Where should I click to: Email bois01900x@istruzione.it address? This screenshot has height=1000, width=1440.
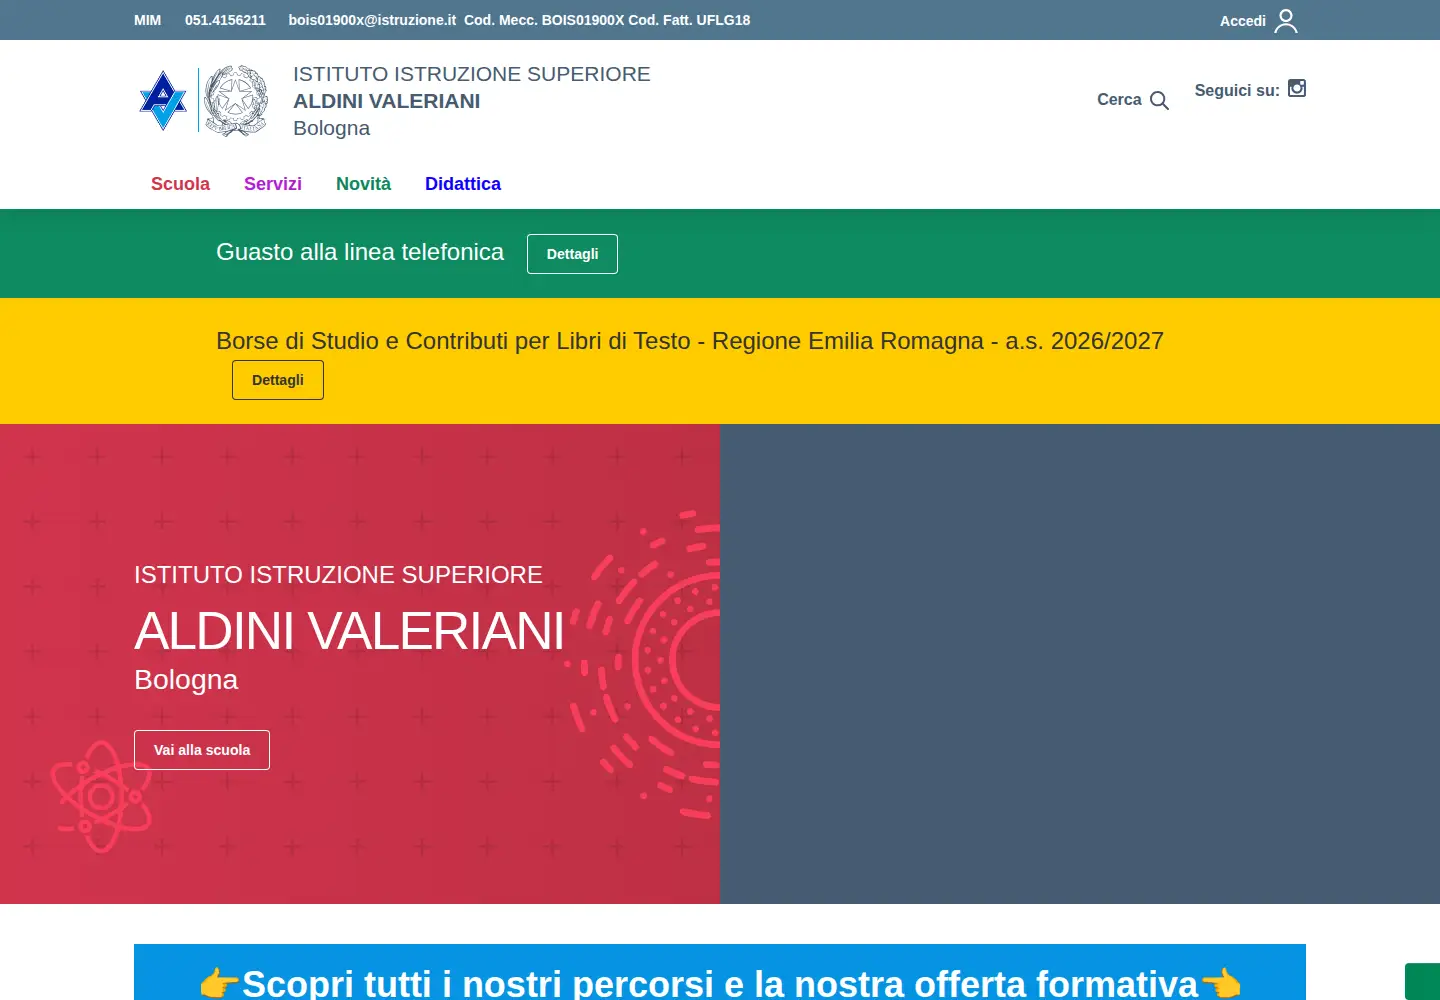coord(372,20)
